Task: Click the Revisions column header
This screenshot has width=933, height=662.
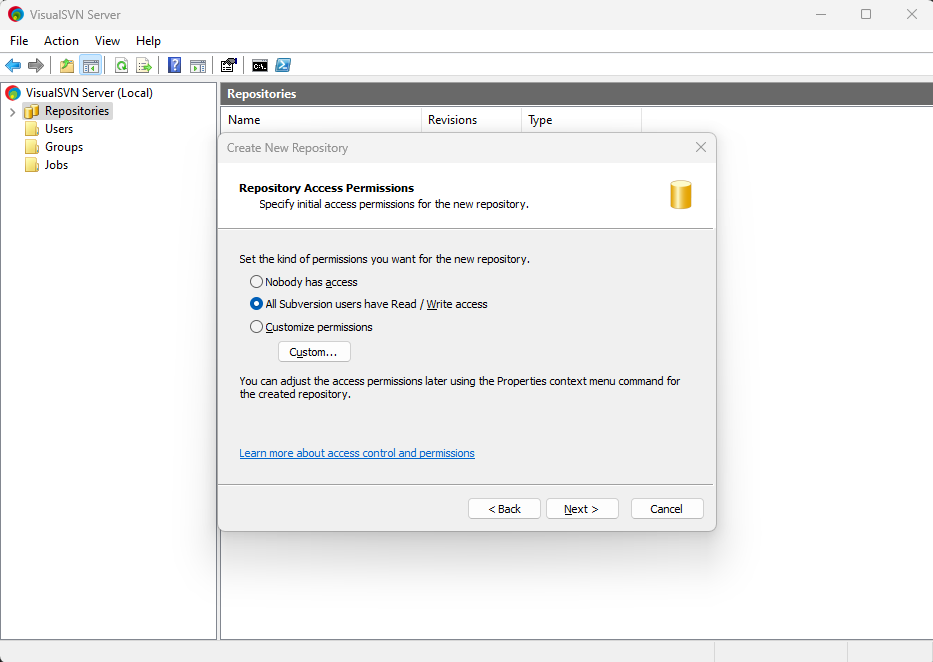Action: click(x=452, y=120)
